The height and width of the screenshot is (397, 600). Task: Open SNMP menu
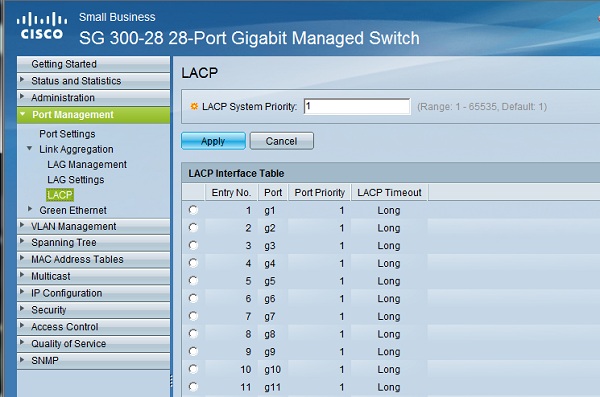pos(93,360)
